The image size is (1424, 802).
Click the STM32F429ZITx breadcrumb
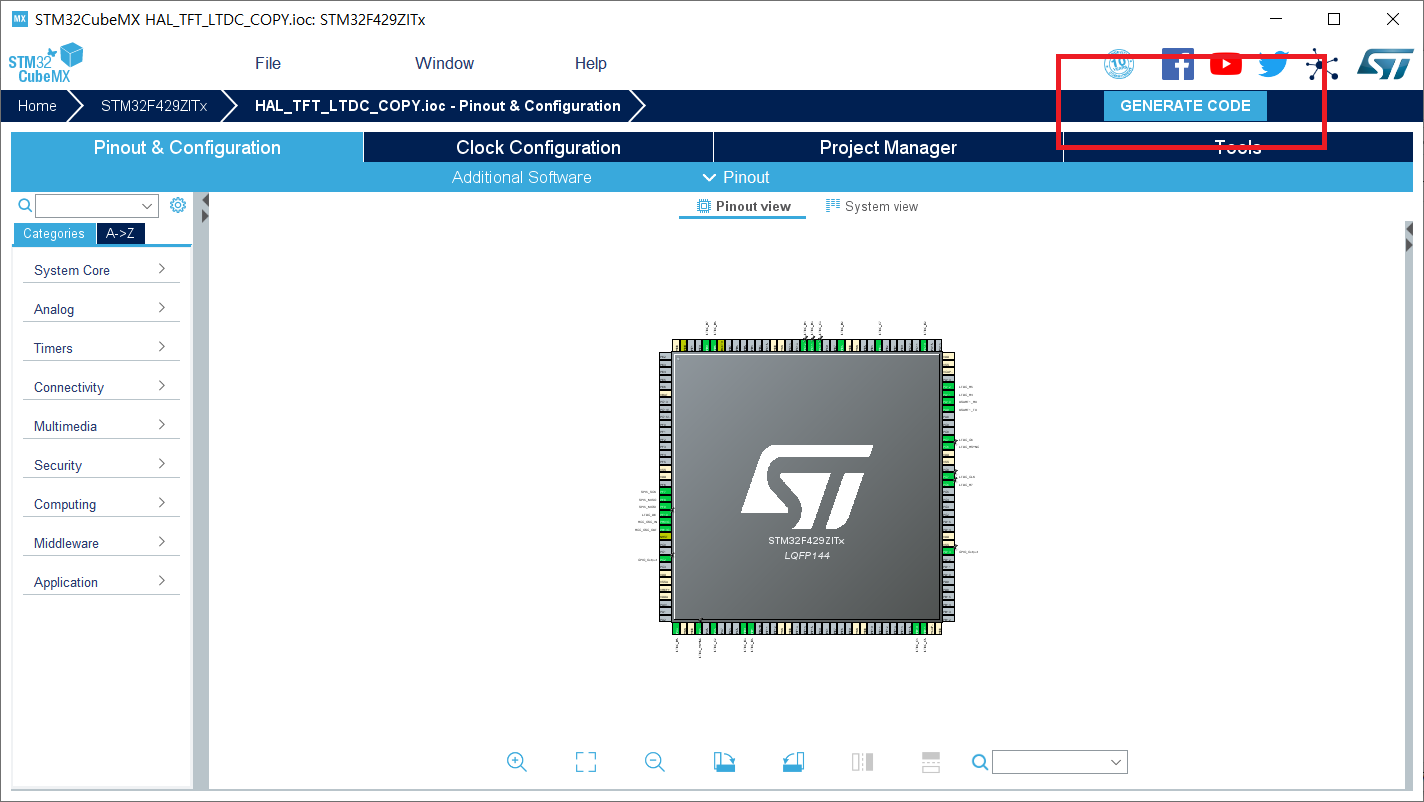pyautogui.click(x=154, y=105)
